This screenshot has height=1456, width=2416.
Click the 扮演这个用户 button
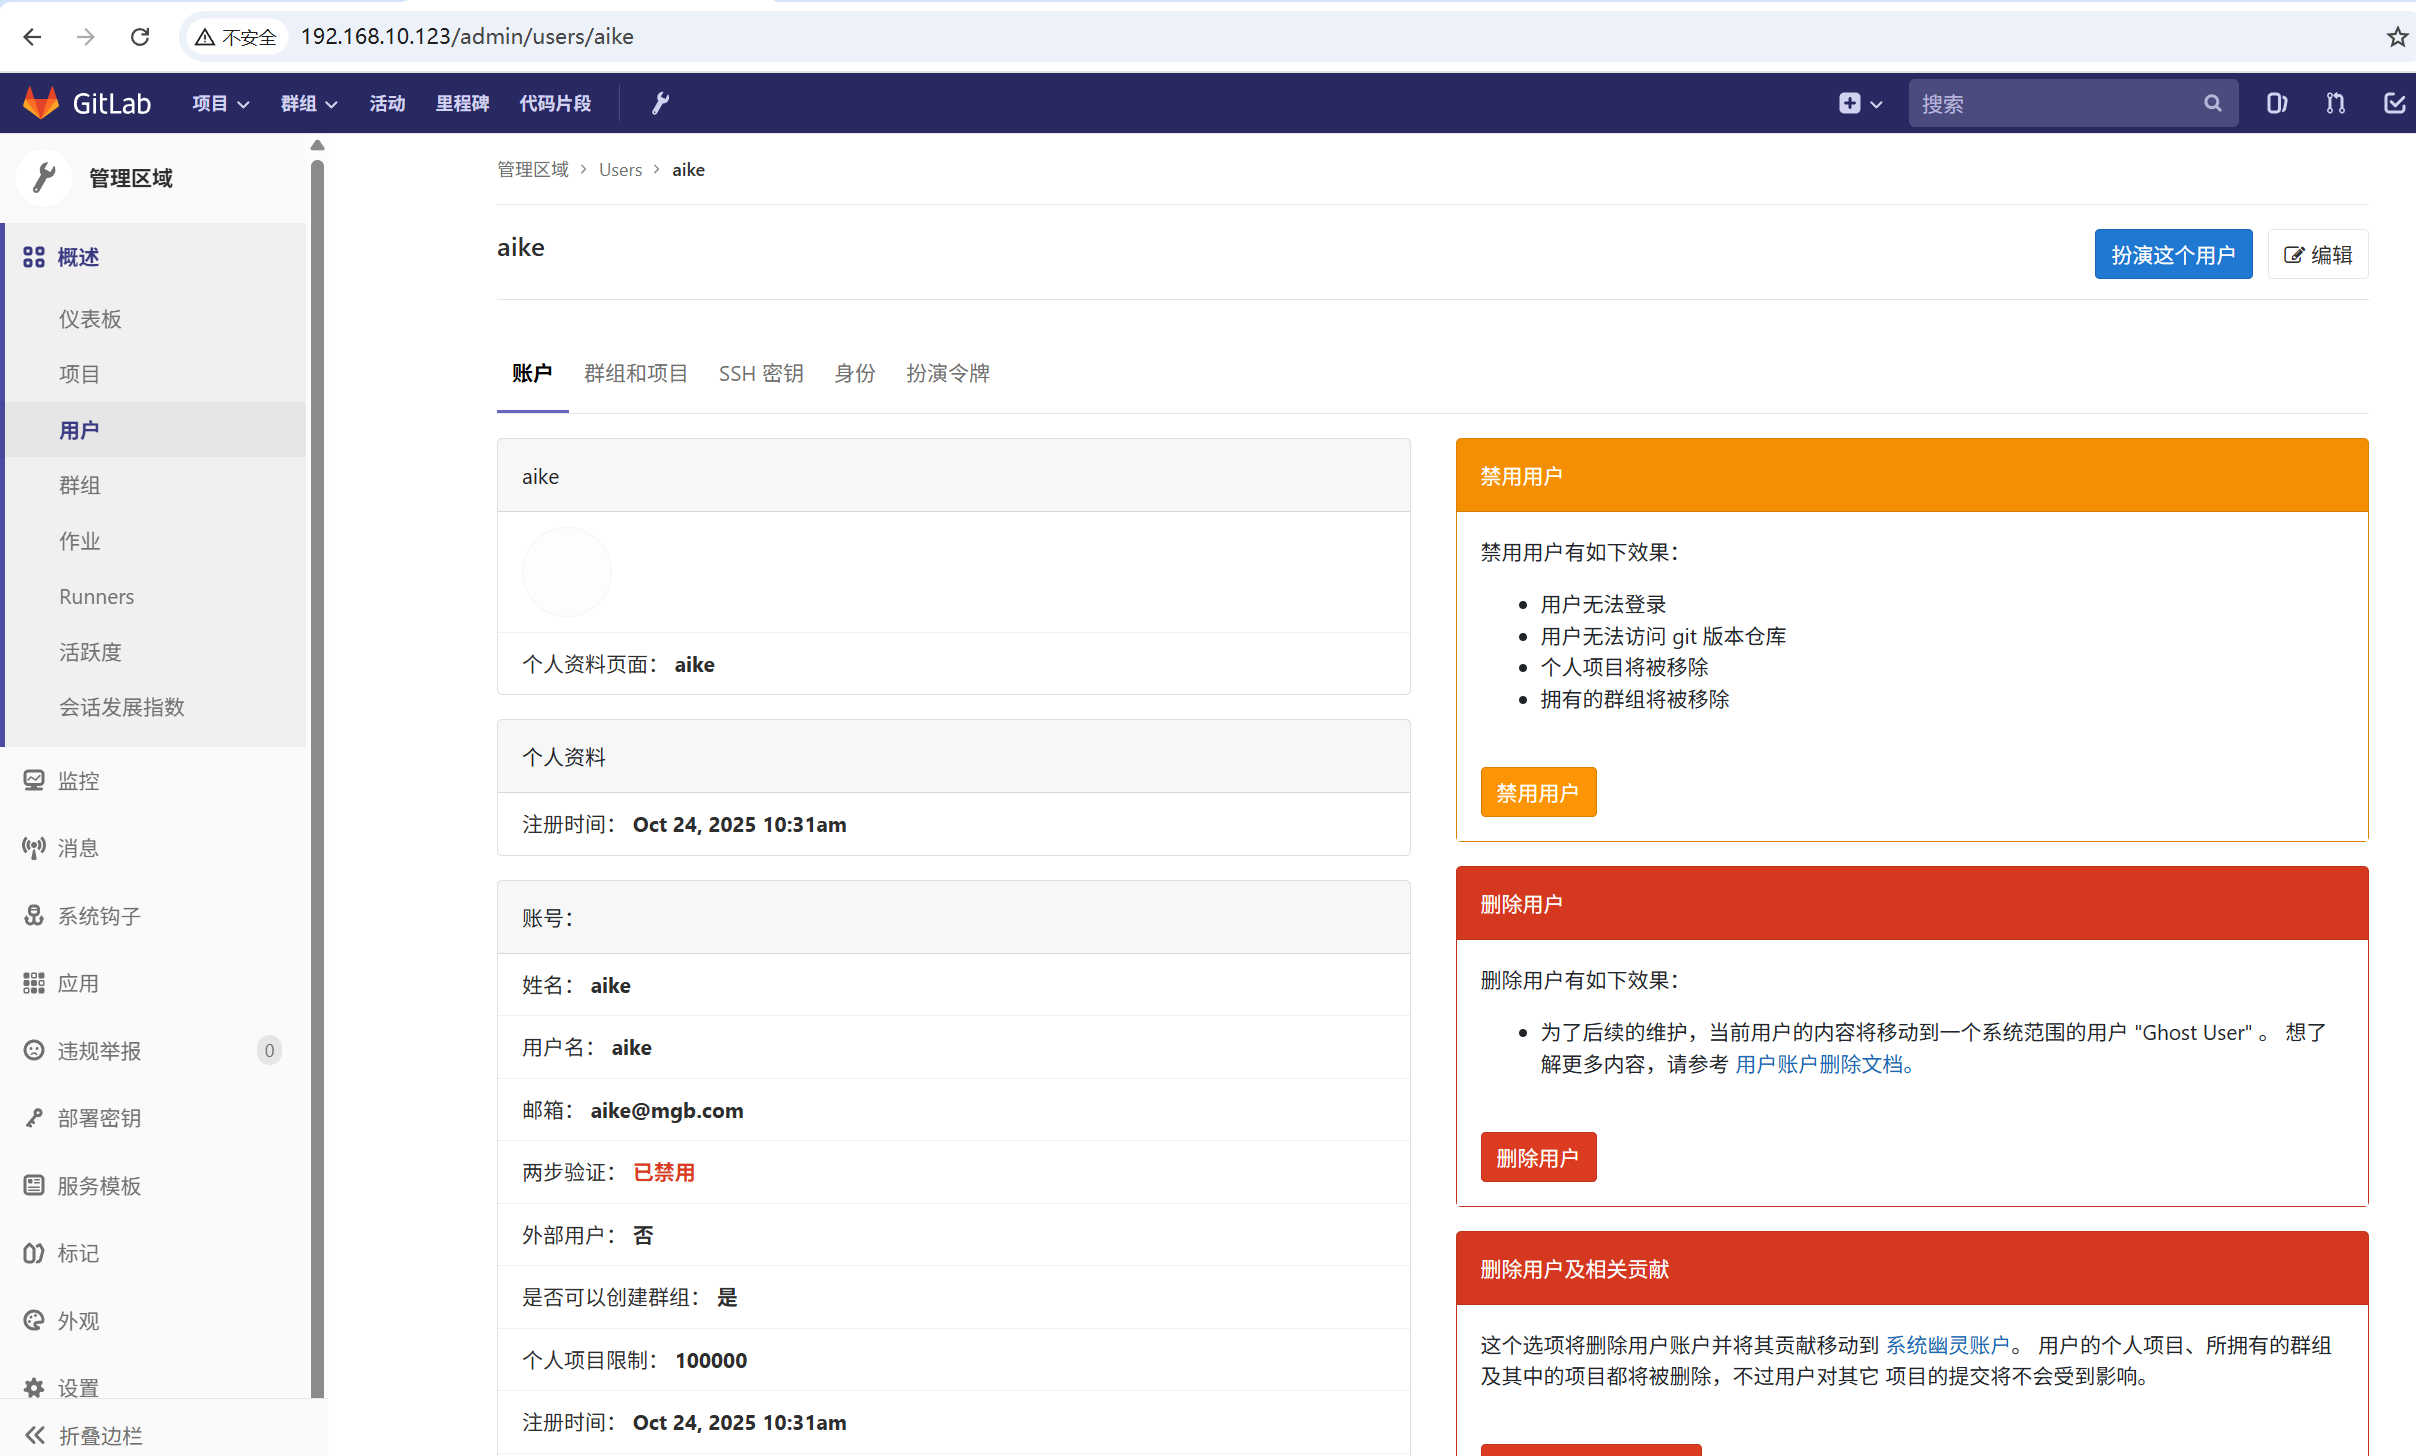tap(2172, 255)
